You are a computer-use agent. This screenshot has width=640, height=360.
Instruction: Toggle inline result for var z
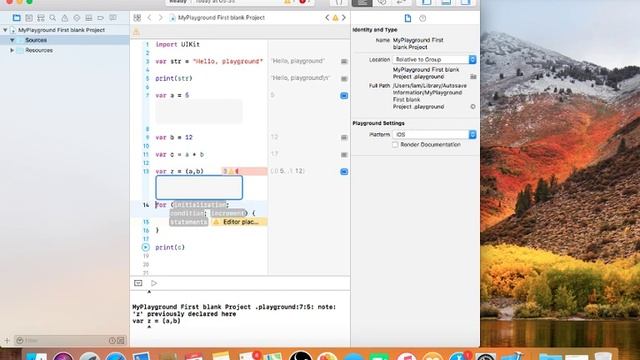coord(344,171)
